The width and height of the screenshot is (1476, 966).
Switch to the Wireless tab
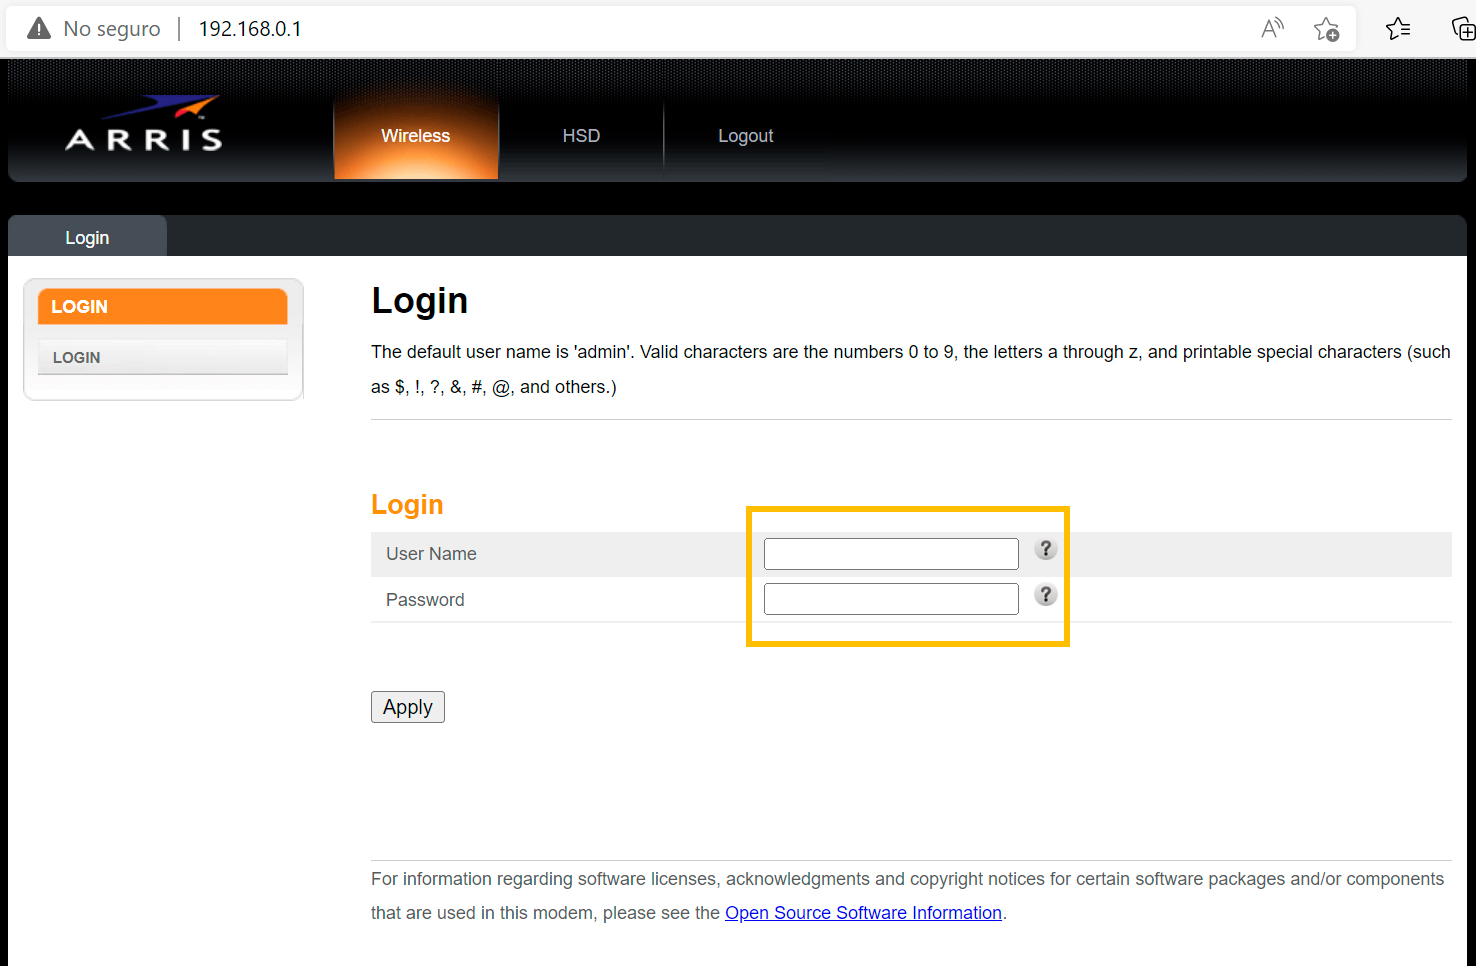click(x=416, y=136)
